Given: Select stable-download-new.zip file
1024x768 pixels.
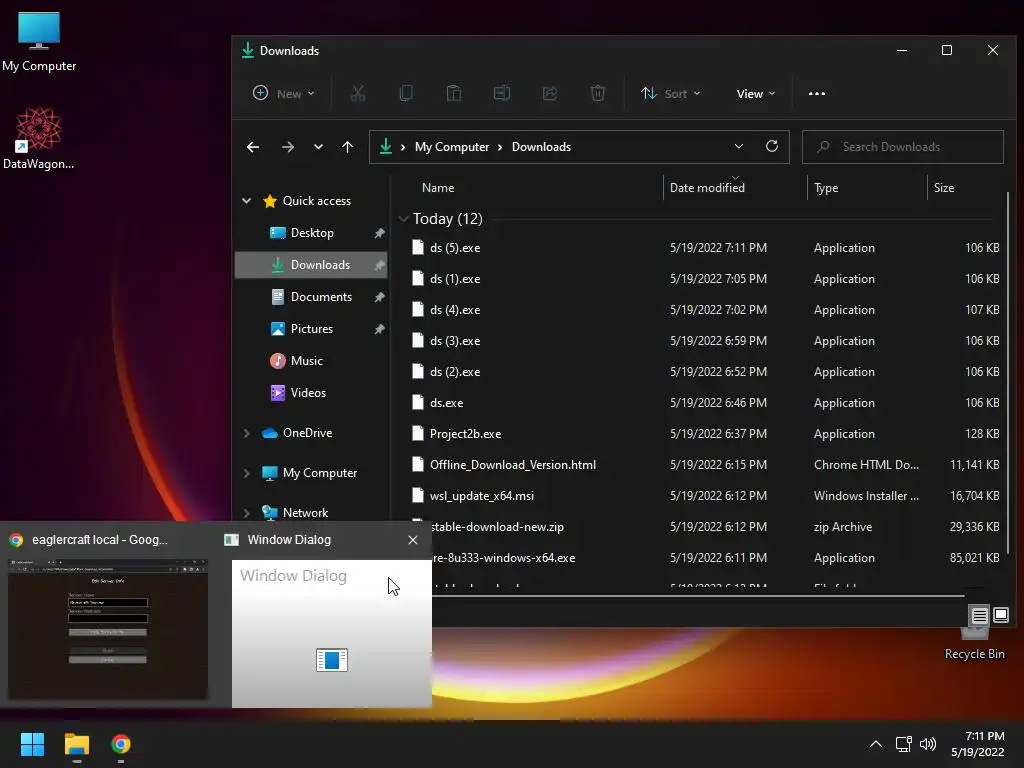Looking at the screenshot, I should pos(717,526).
